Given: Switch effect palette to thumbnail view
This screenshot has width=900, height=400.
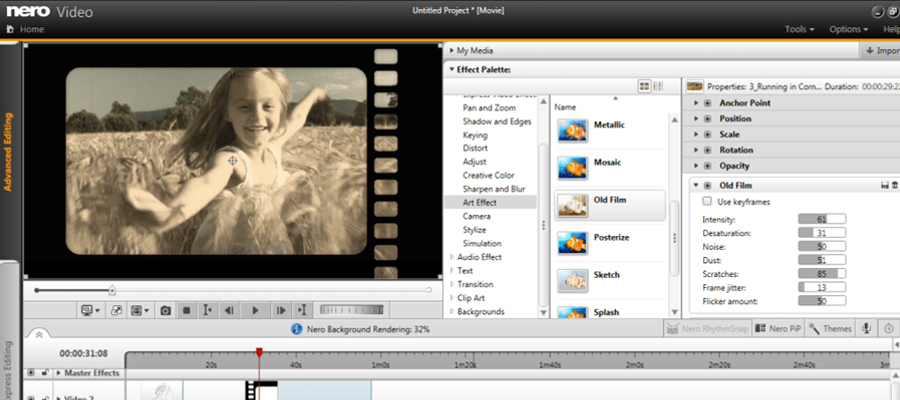Looking at the screenshot, I should (645, 87).
